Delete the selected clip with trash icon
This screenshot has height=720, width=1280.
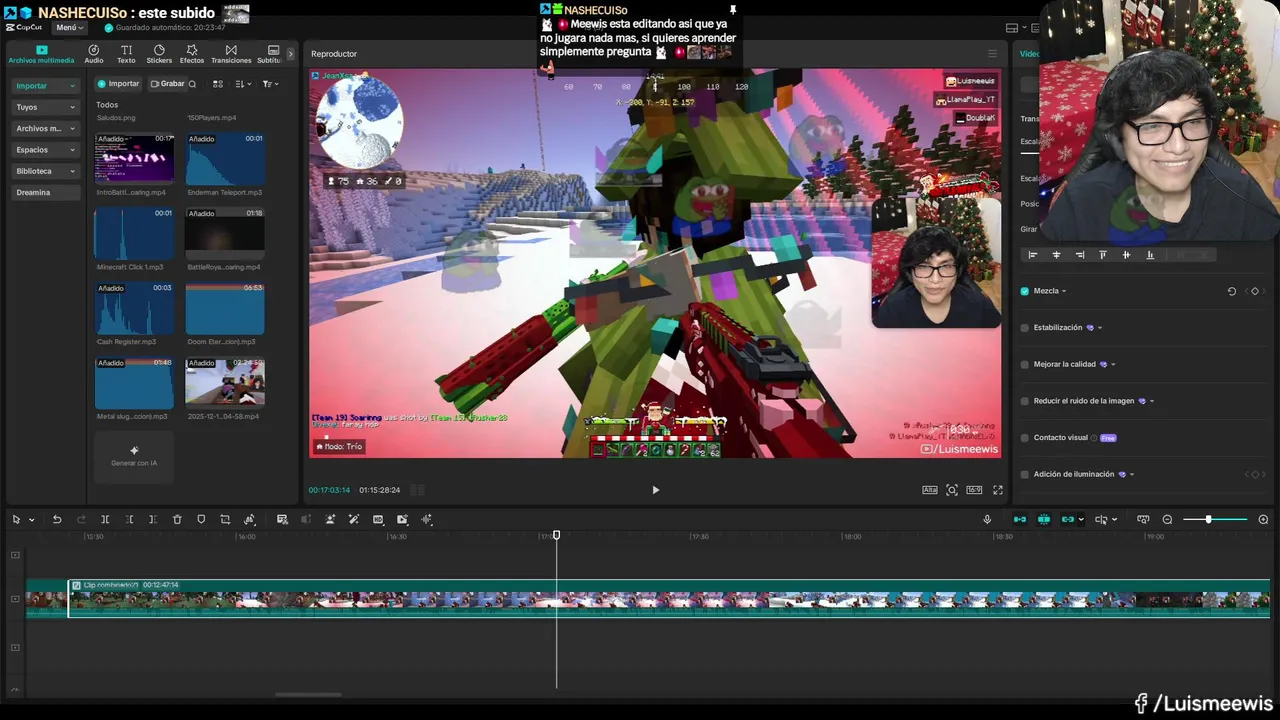tap(177, 519)
